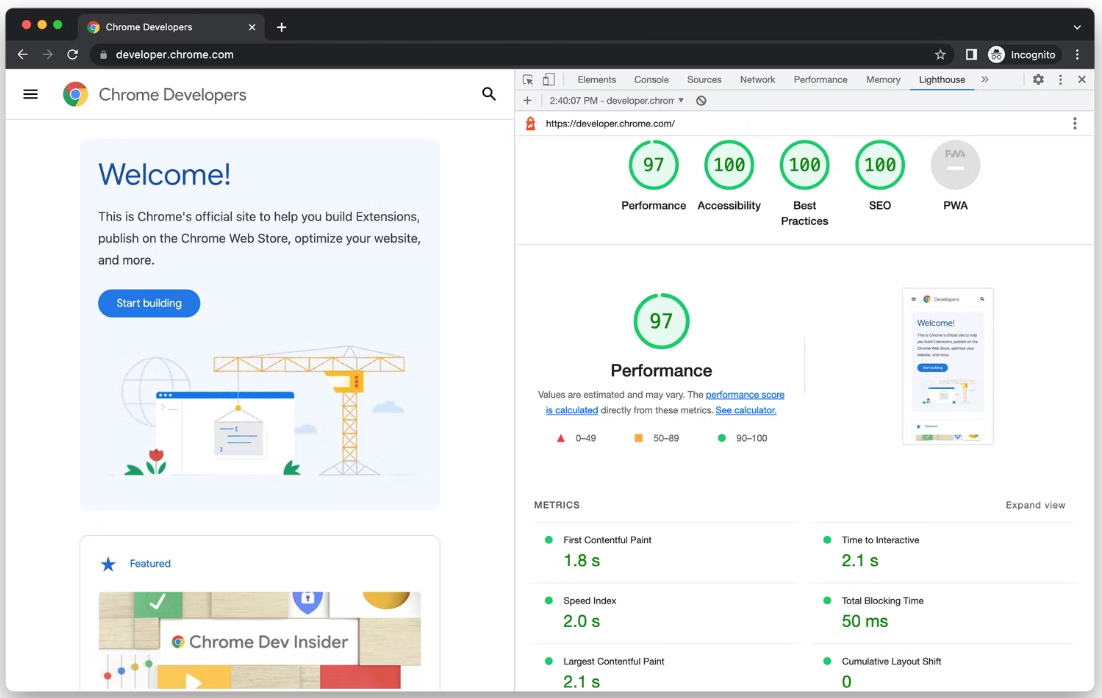The image size is (1102, 698).
Task: Click the search icon on Chrome Developers site
Action: pos(489,94)
